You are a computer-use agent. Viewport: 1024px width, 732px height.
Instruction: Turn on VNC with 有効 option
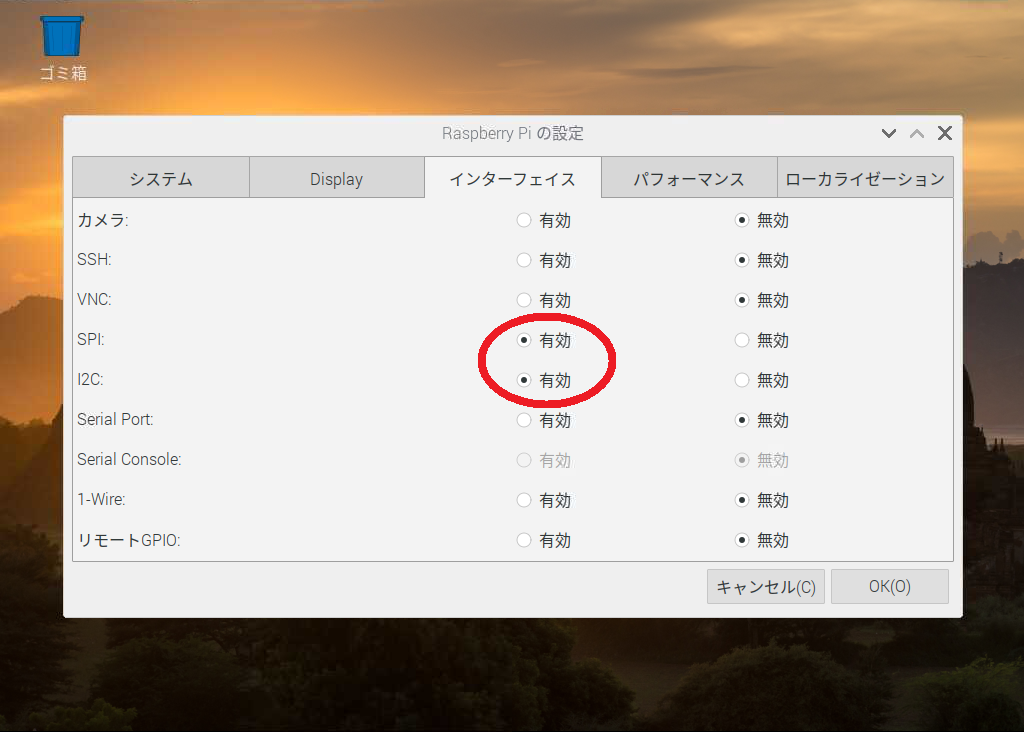click(x=524, y=301)
